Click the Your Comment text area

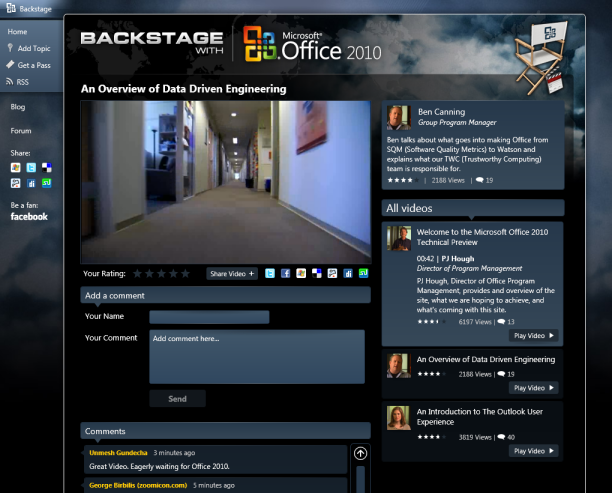(x=257, y=357)
